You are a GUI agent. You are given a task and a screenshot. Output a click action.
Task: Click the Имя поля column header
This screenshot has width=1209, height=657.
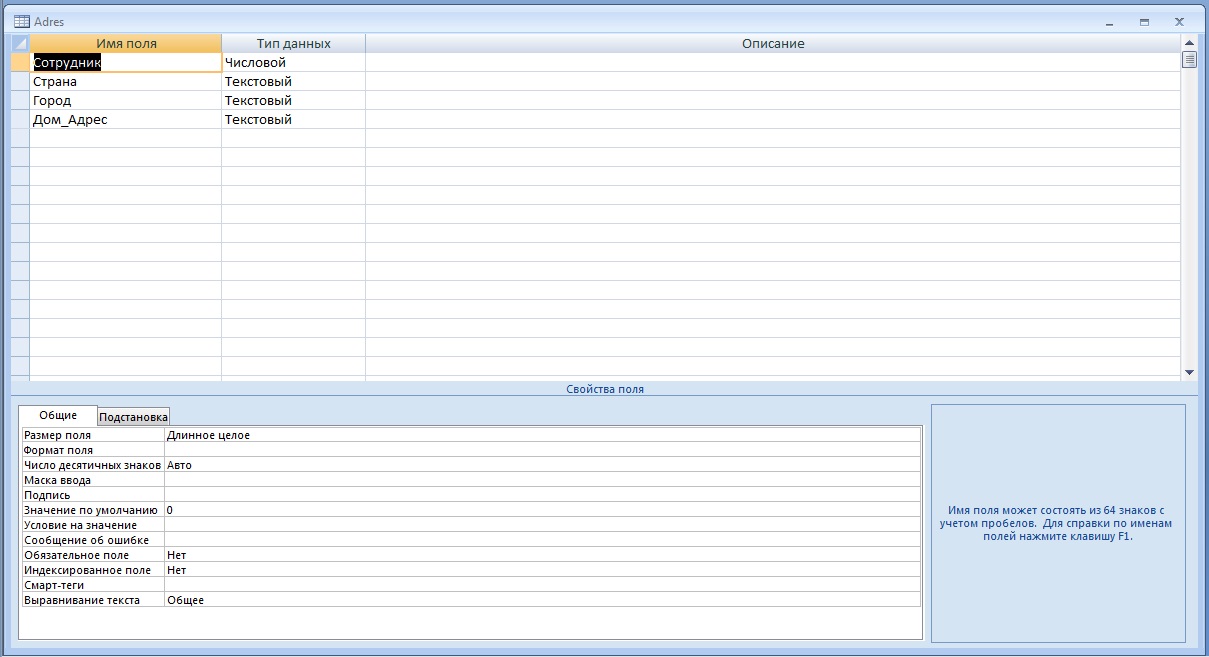126,44
